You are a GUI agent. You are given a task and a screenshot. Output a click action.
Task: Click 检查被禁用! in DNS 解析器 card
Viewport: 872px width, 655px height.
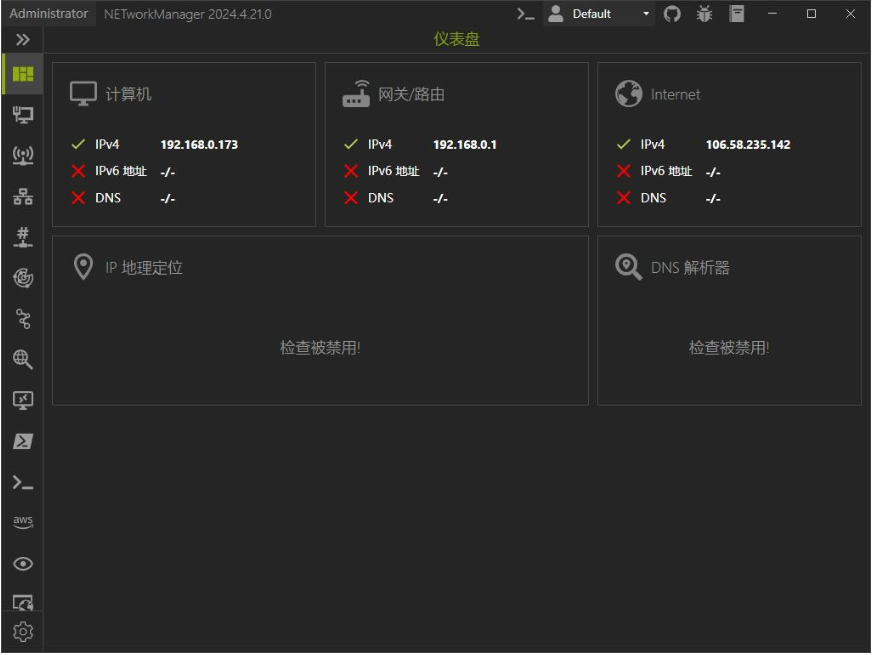click(729, 348)
